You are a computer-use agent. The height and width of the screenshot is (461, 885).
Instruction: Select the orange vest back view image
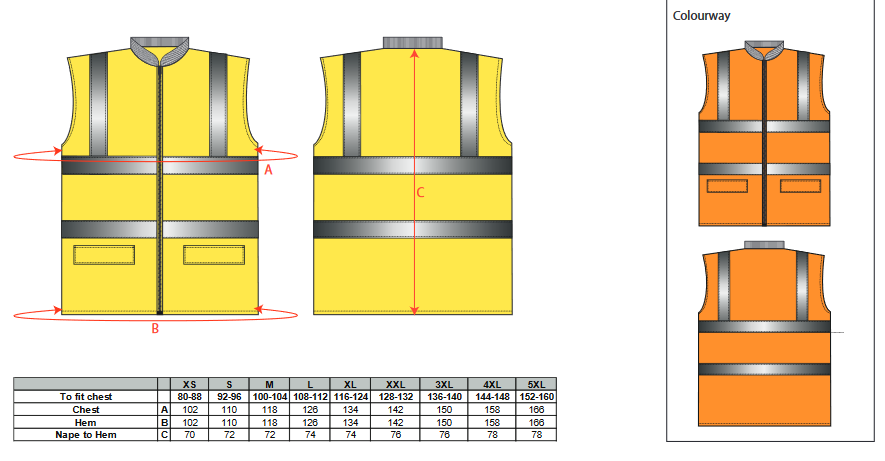764,333
